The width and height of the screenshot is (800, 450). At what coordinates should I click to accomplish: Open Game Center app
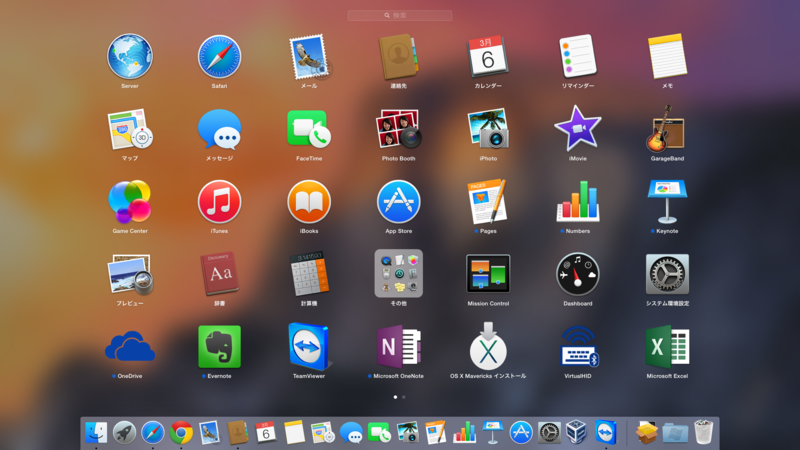click(x=130, y=202)
